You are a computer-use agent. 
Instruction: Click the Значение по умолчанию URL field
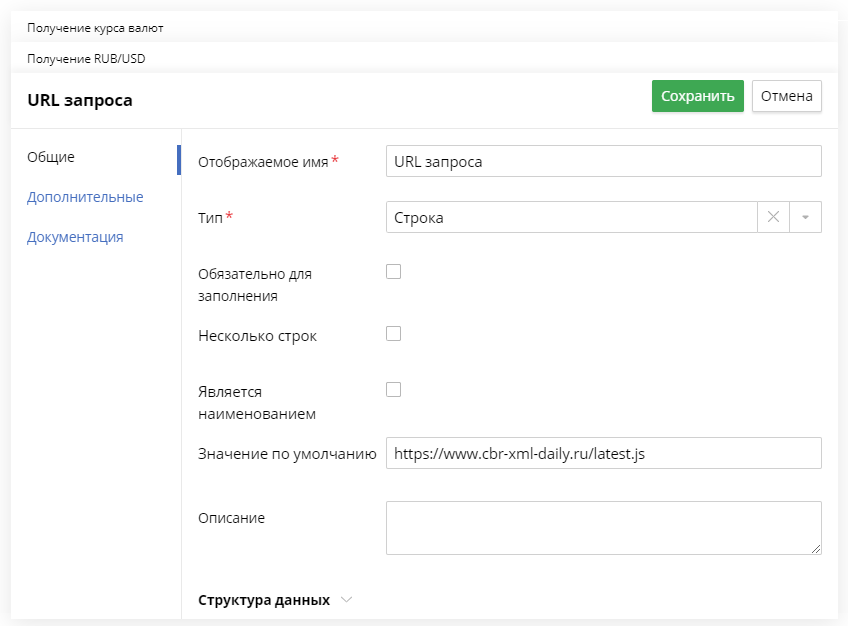[604, 453]
